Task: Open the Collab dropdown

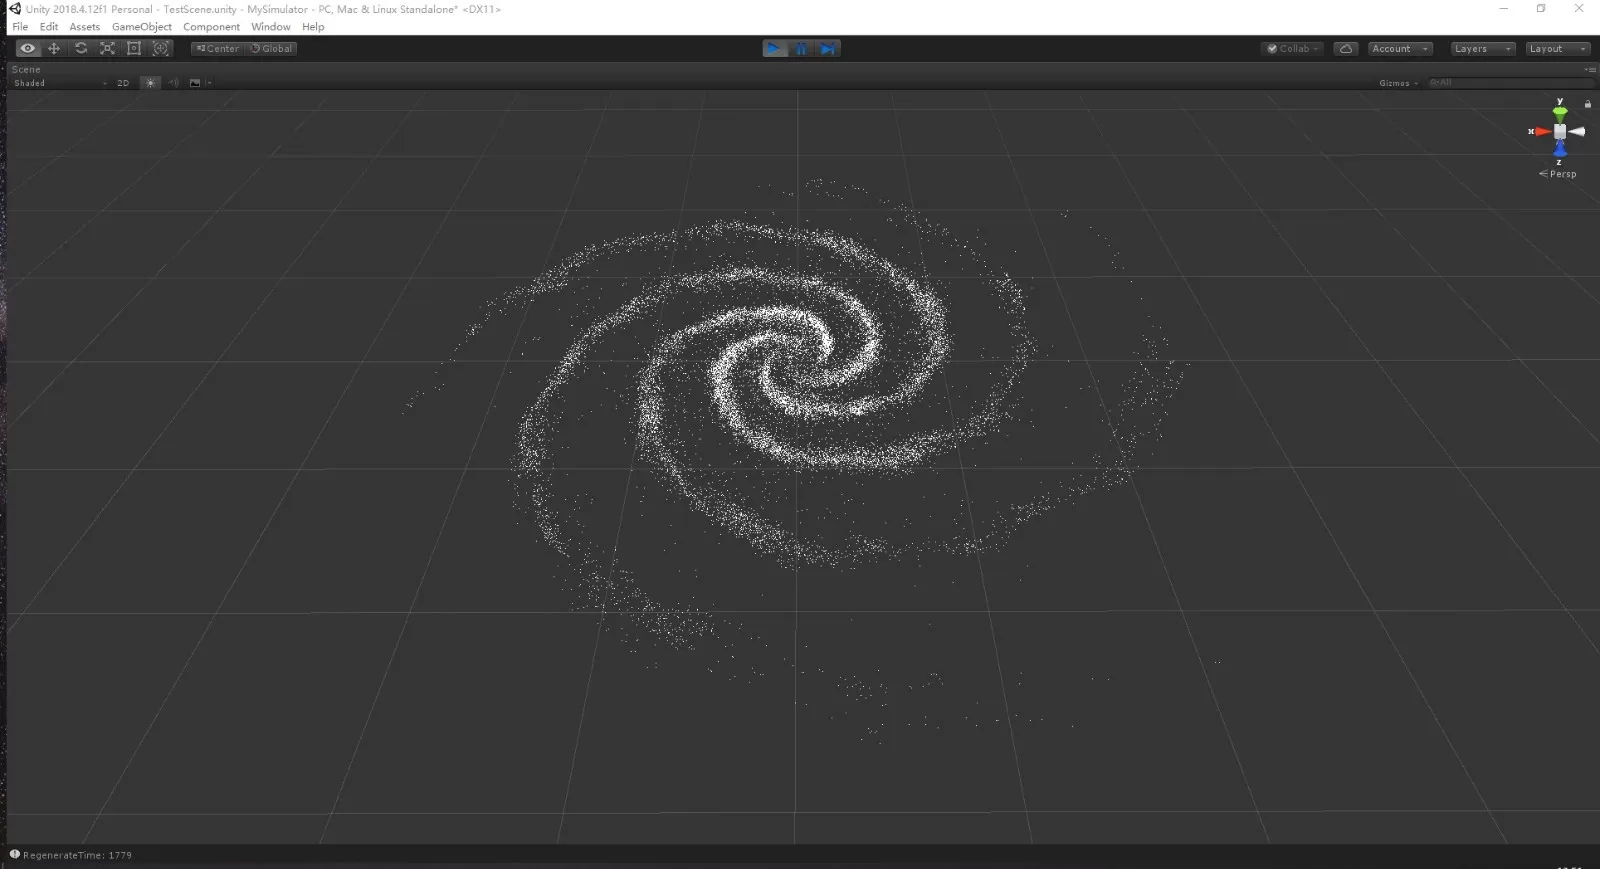Action: click(1293, 48)
